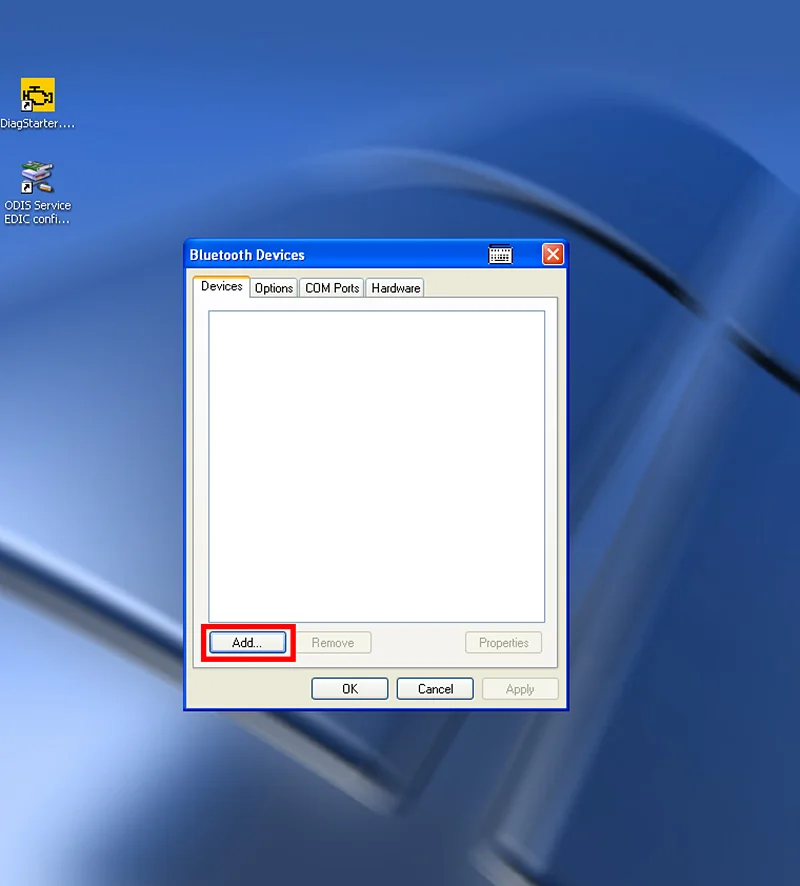Open the Hardware tab
The width and height of the screenshot is (800, 886).
pos(395,288)
